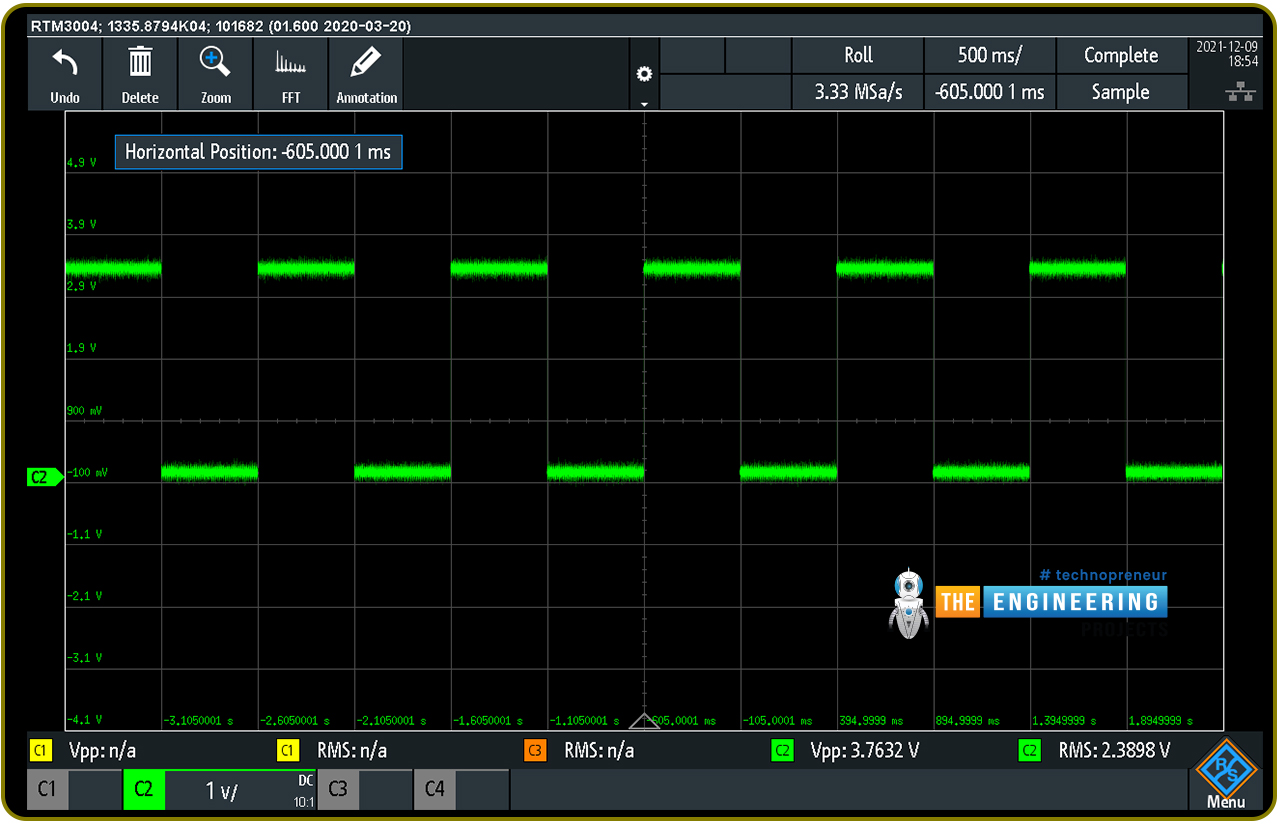Open the settings gear icon
1280x824 pixels.
click(x=644, y=74)
